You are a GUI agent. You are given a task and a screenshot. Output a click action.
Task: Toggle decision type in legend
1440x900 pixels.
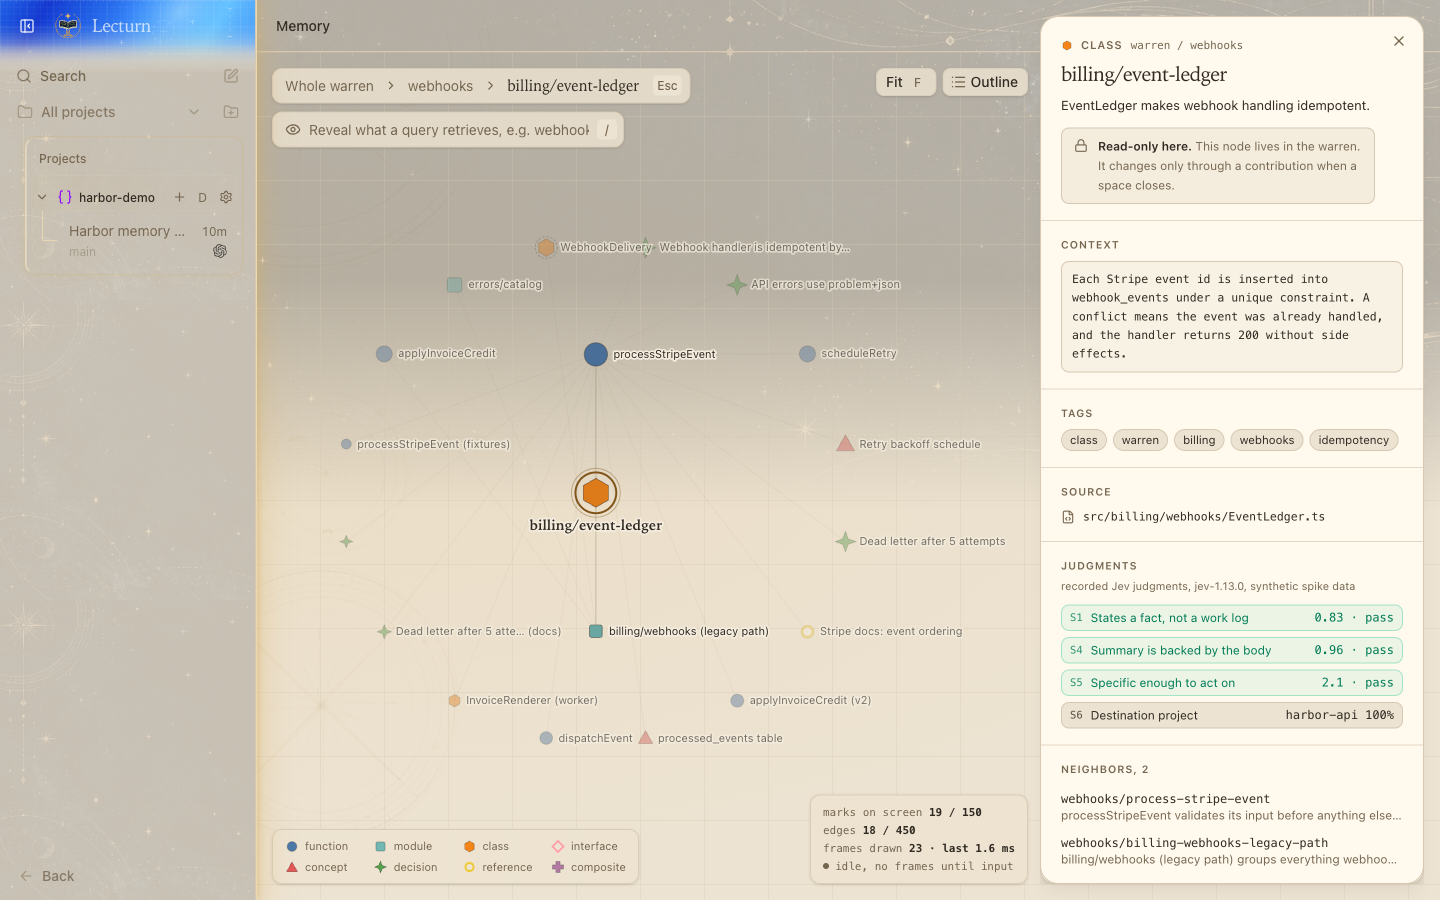[406, 867]
